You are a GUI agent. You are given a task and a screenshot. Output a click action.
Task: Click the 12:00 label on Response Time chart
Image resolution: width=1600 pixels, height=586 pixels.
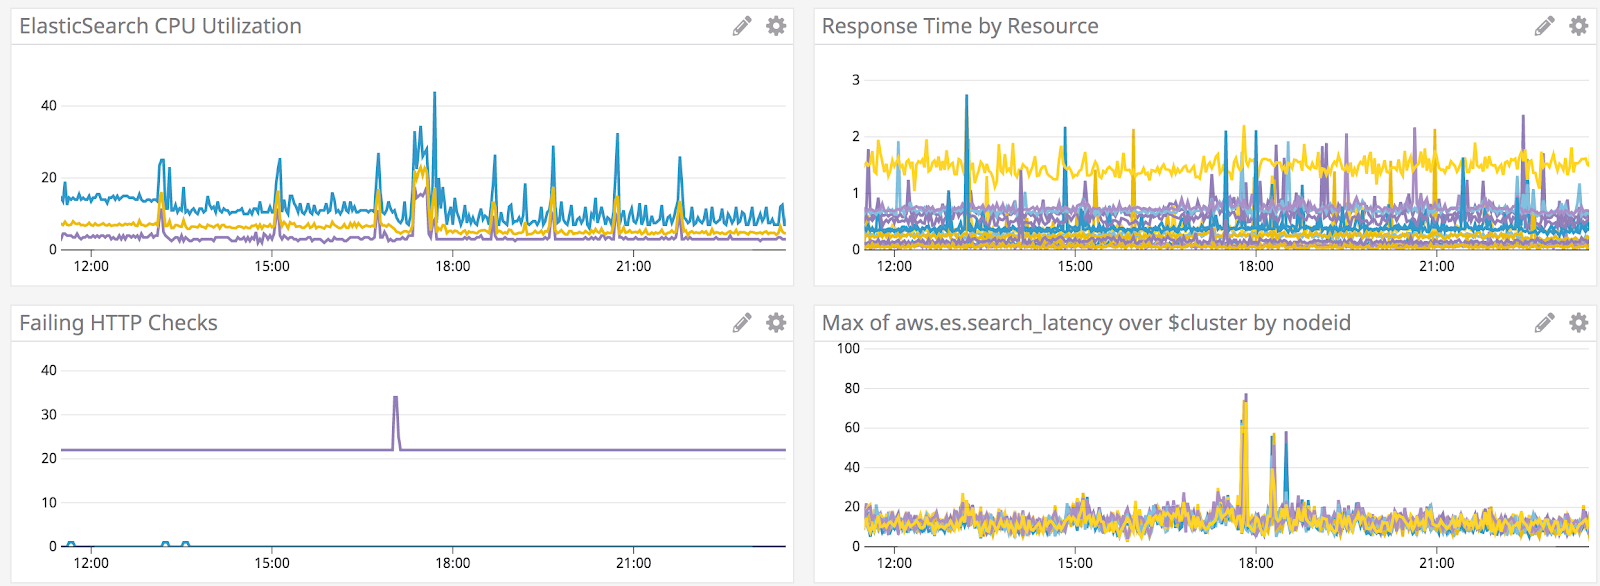894,266
